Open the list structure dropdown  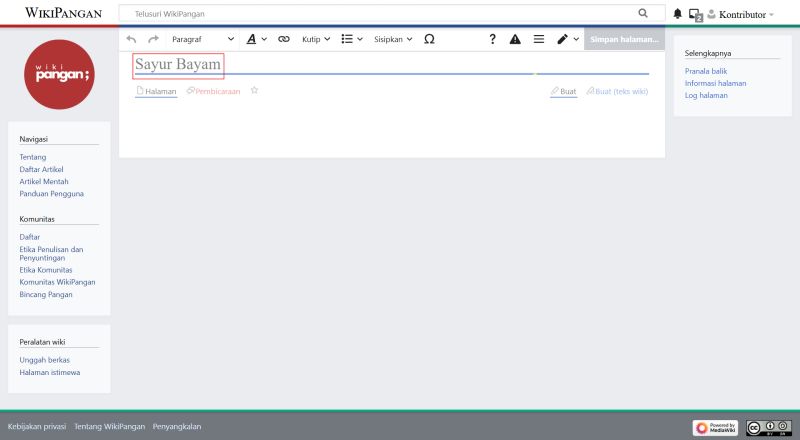(351, 39)
